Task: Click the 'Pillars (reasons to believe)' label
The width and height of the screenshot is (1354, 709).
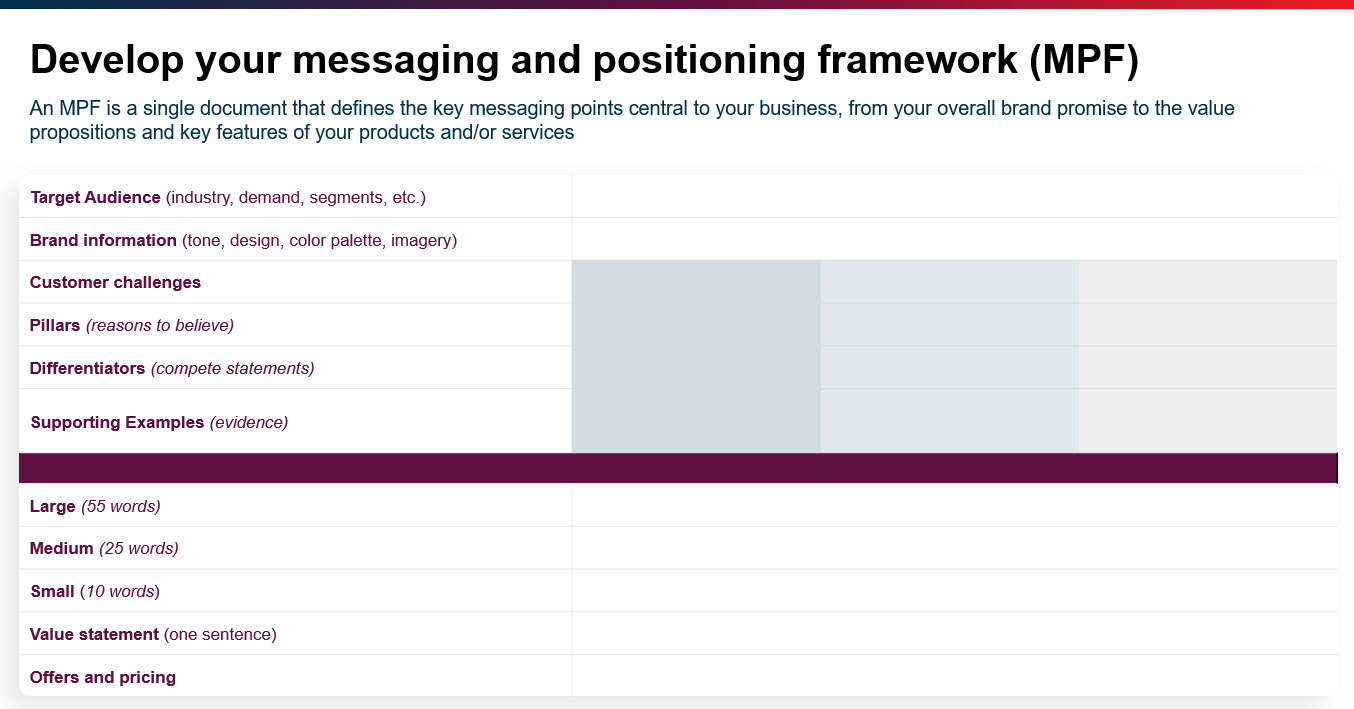Action: [x=132, y=325]
